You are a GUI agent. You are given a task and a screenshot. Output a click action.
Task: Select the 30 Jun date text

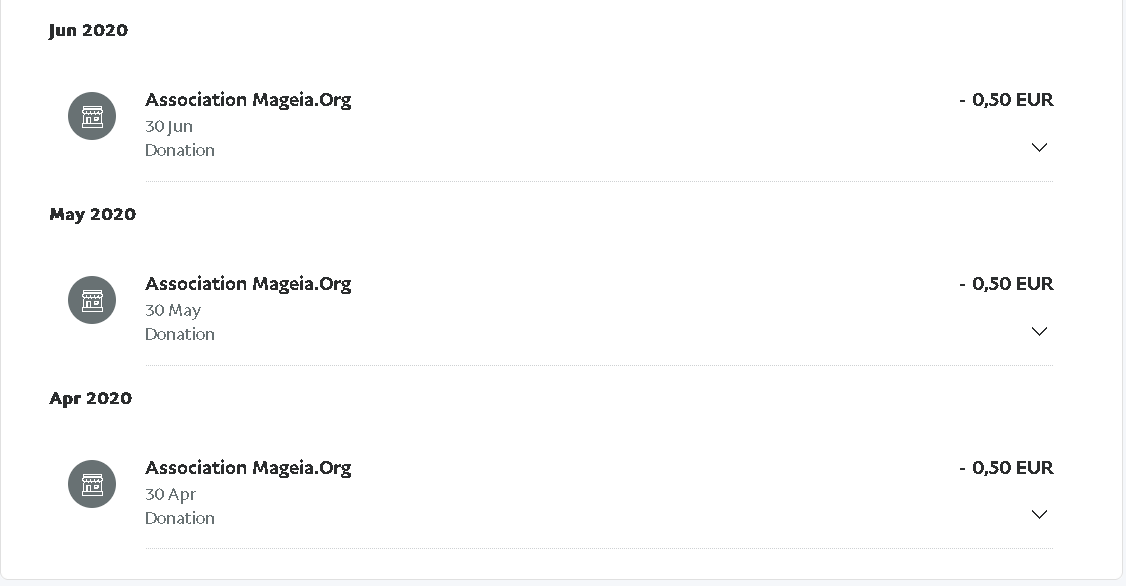(169, 126)
